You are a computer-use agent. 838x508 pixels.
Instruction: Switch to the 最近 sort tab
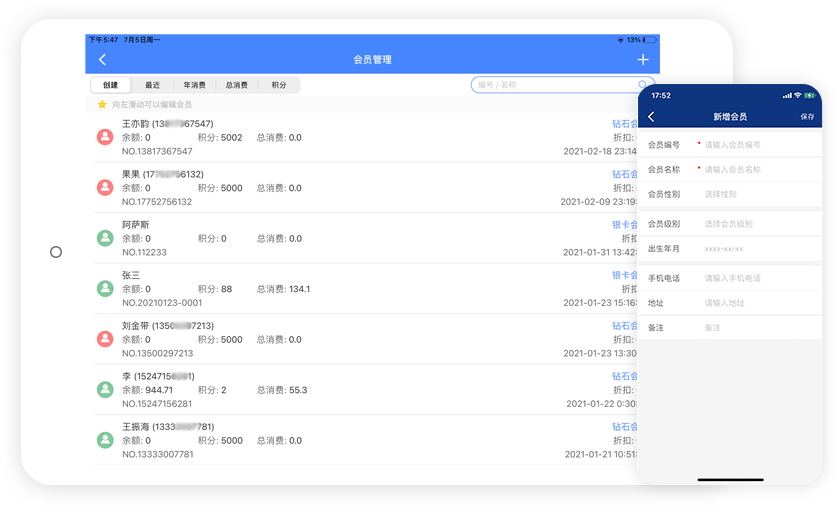152,86
